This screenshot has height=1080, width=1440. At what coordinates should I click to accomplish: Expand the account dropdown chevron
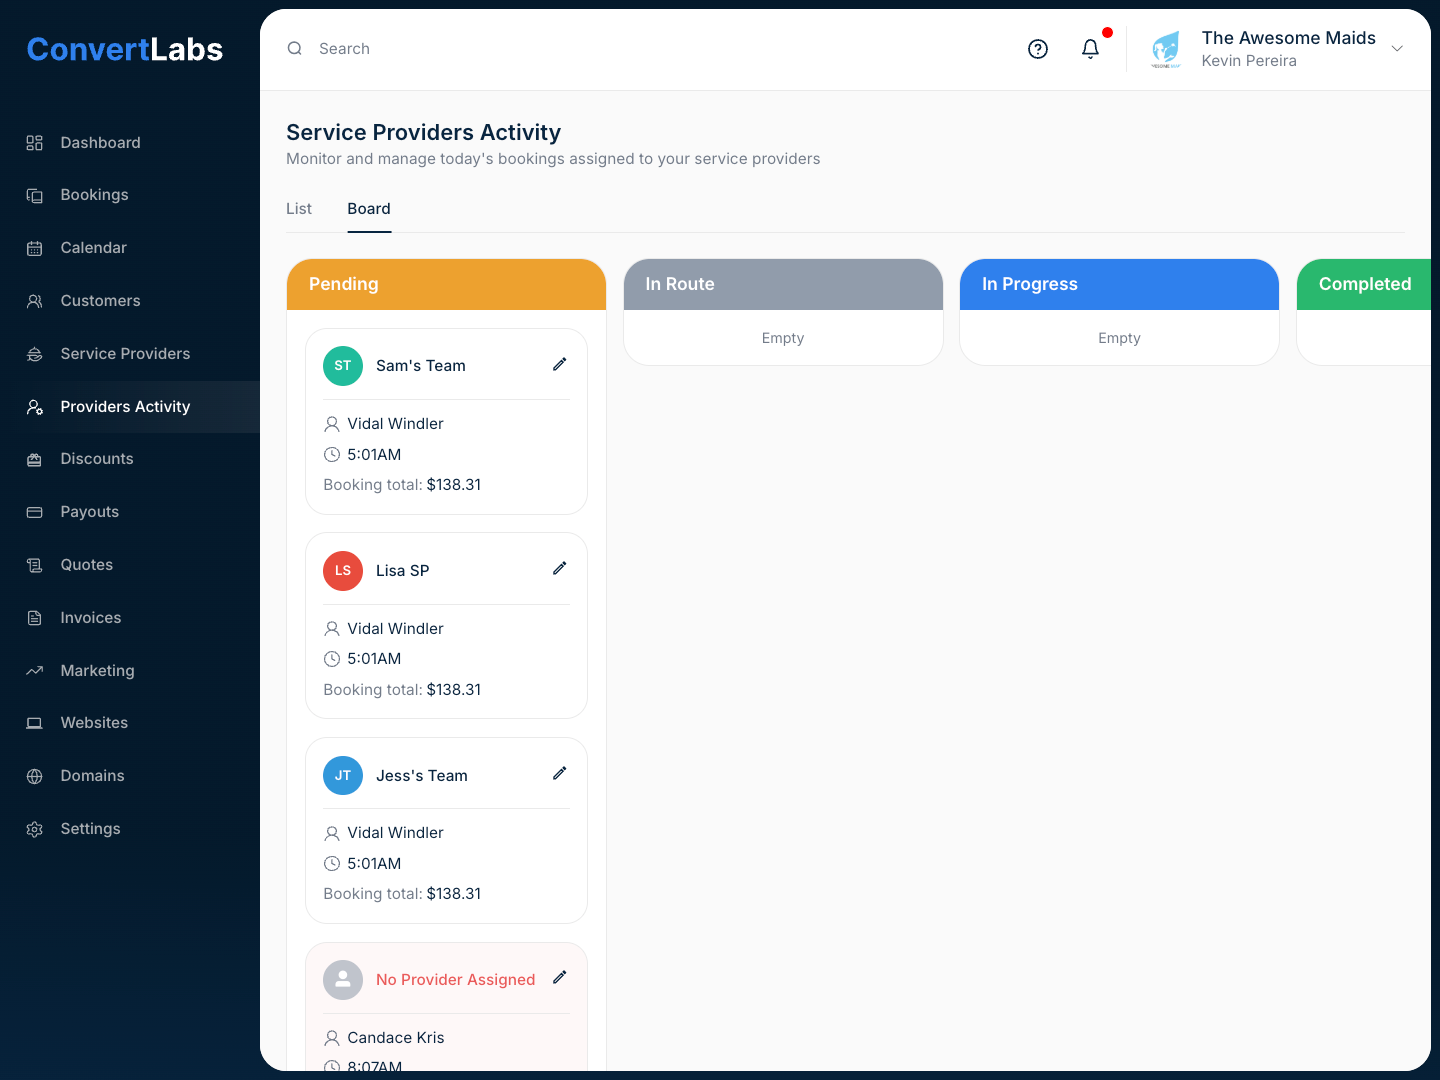coord(1398,49)
